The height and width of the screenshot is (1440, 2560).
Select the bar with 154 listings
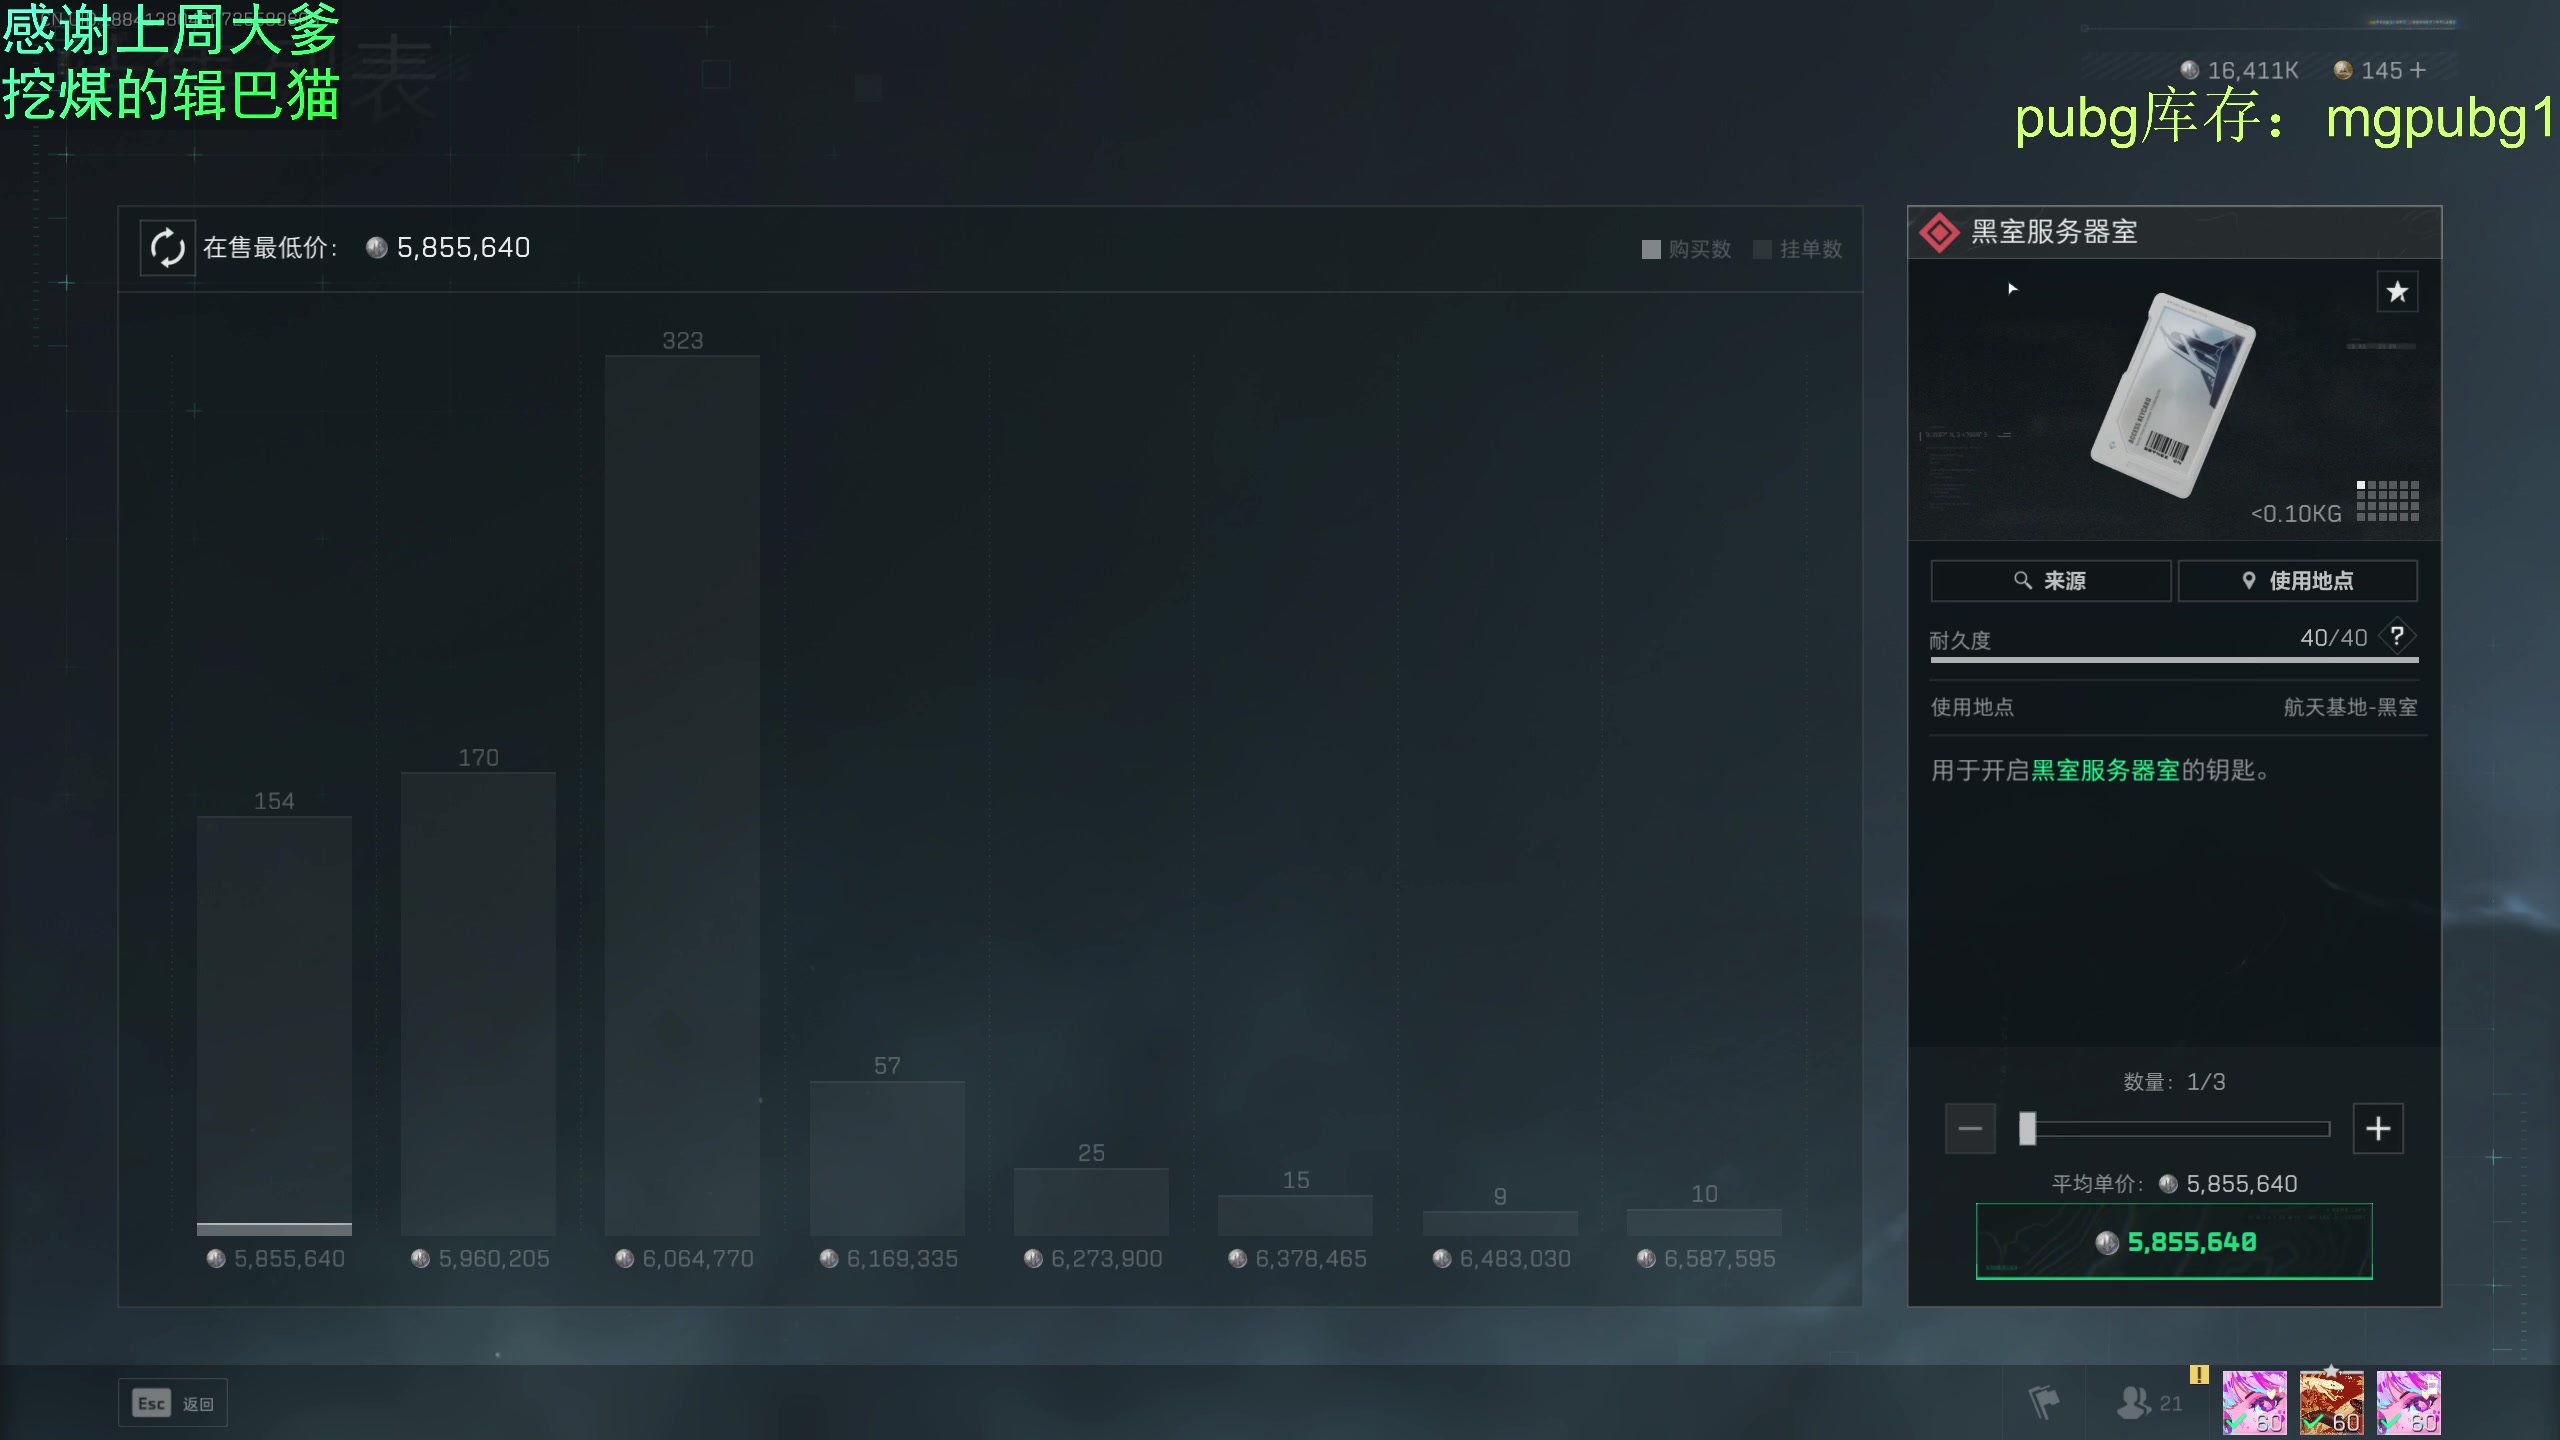pyautogui.click(x=274, y=1025)
